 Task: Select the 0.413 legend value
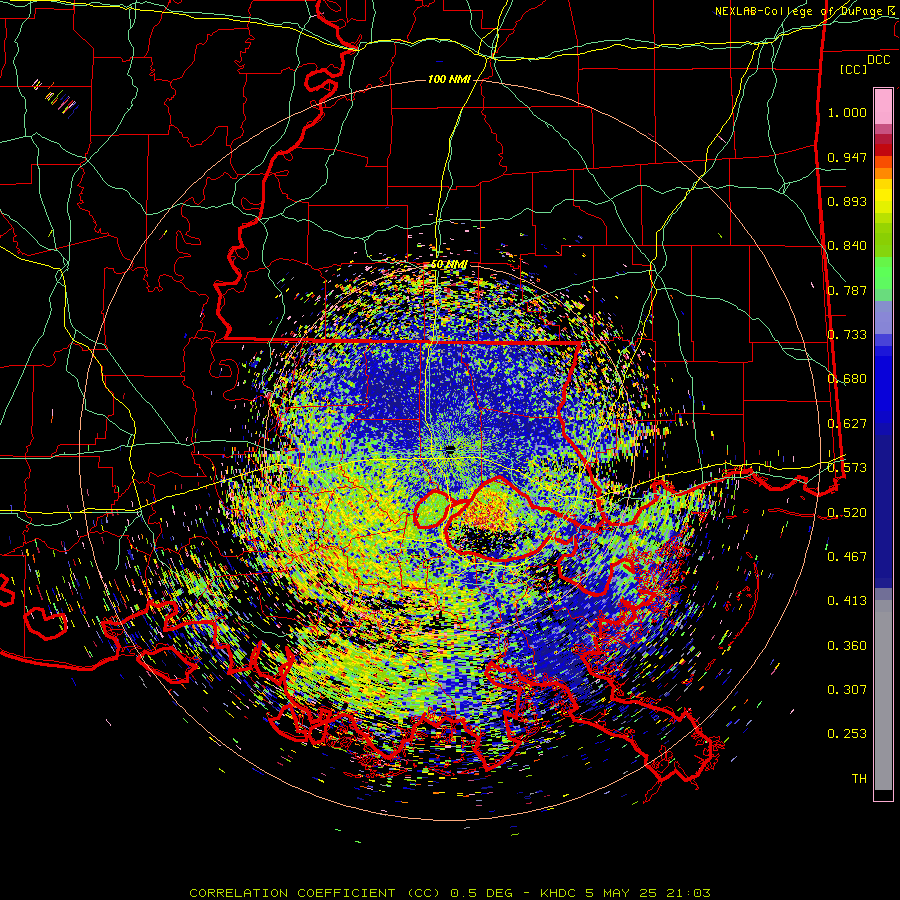click(847, 601)
